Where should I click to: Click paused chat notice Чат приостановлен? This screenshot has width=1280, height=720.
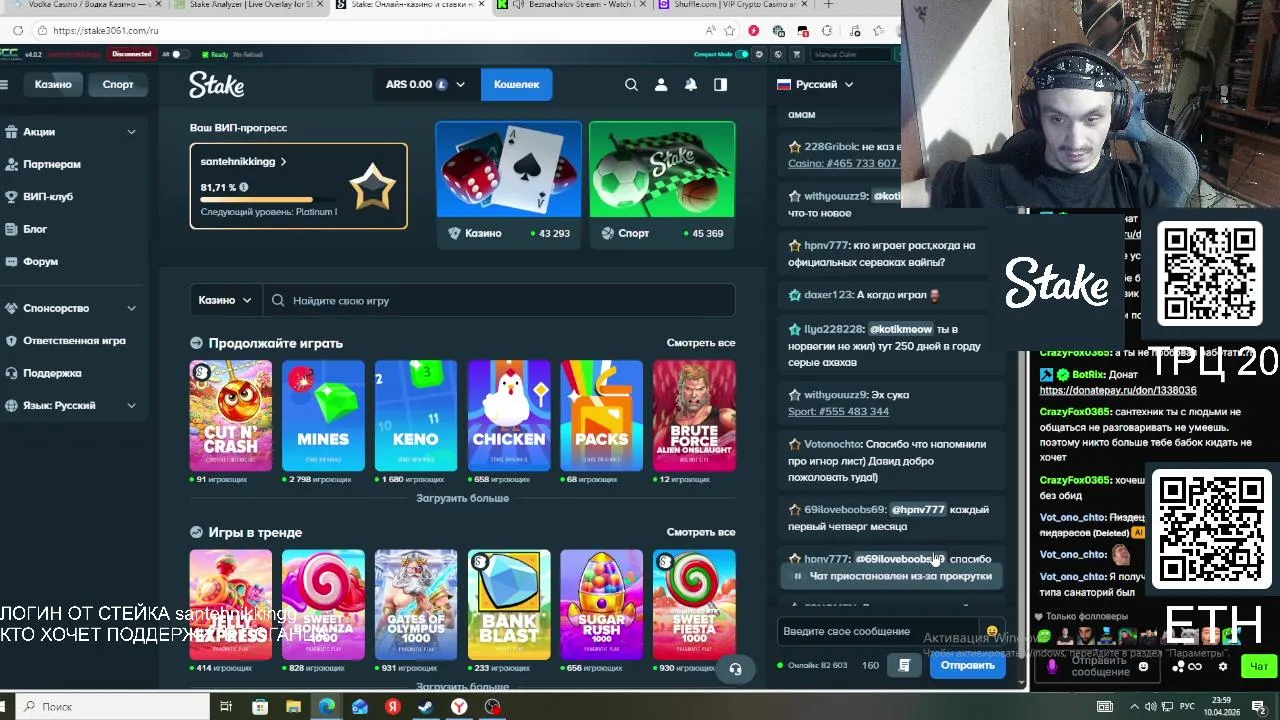point(892,576)
